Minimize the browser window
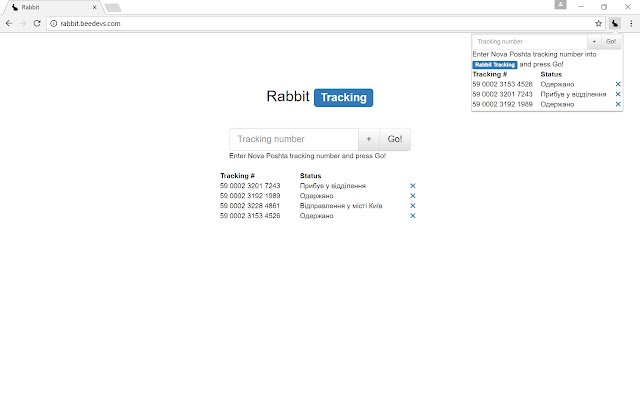This screenshot has width=640, height=400. coord(581,7)
